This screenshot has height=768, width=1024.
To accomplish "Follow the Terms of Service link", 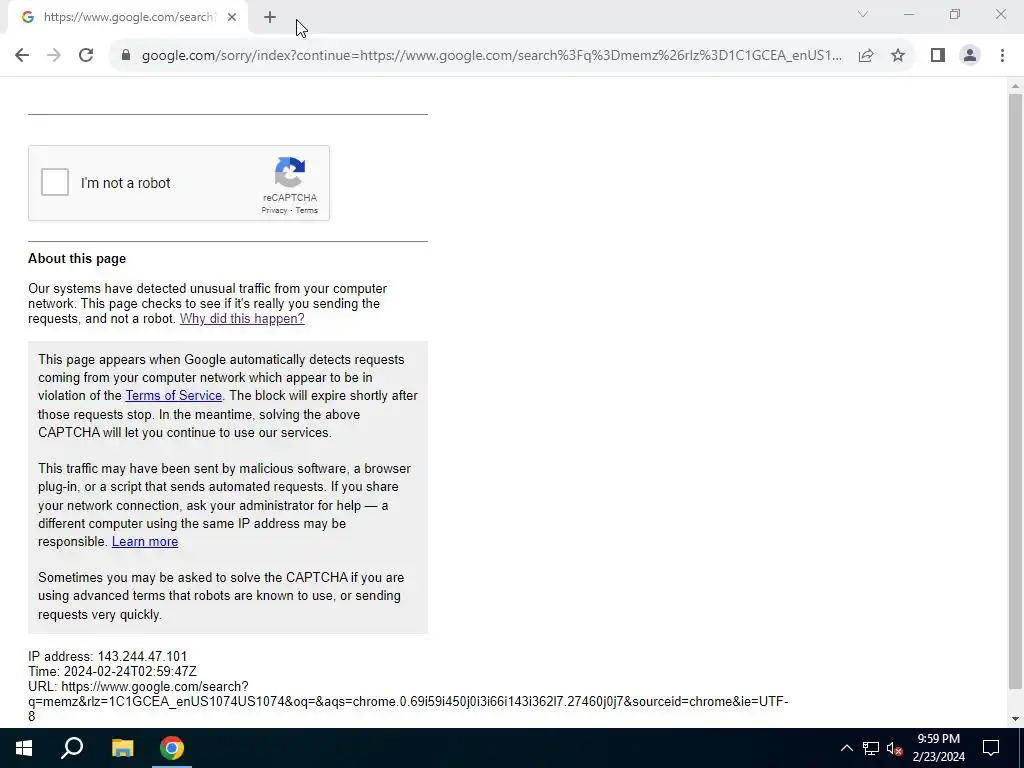I will click(x=173, y=396).
